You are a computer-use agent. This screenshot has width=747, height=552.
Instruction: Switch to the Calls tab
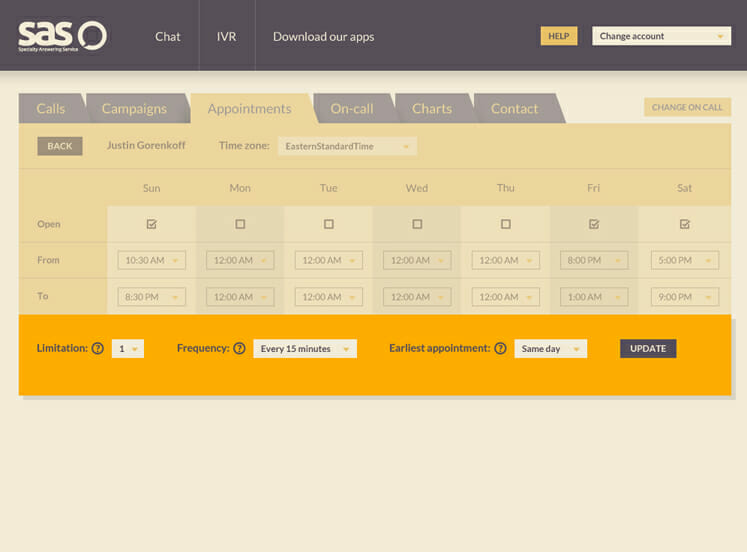click(51, 109)
